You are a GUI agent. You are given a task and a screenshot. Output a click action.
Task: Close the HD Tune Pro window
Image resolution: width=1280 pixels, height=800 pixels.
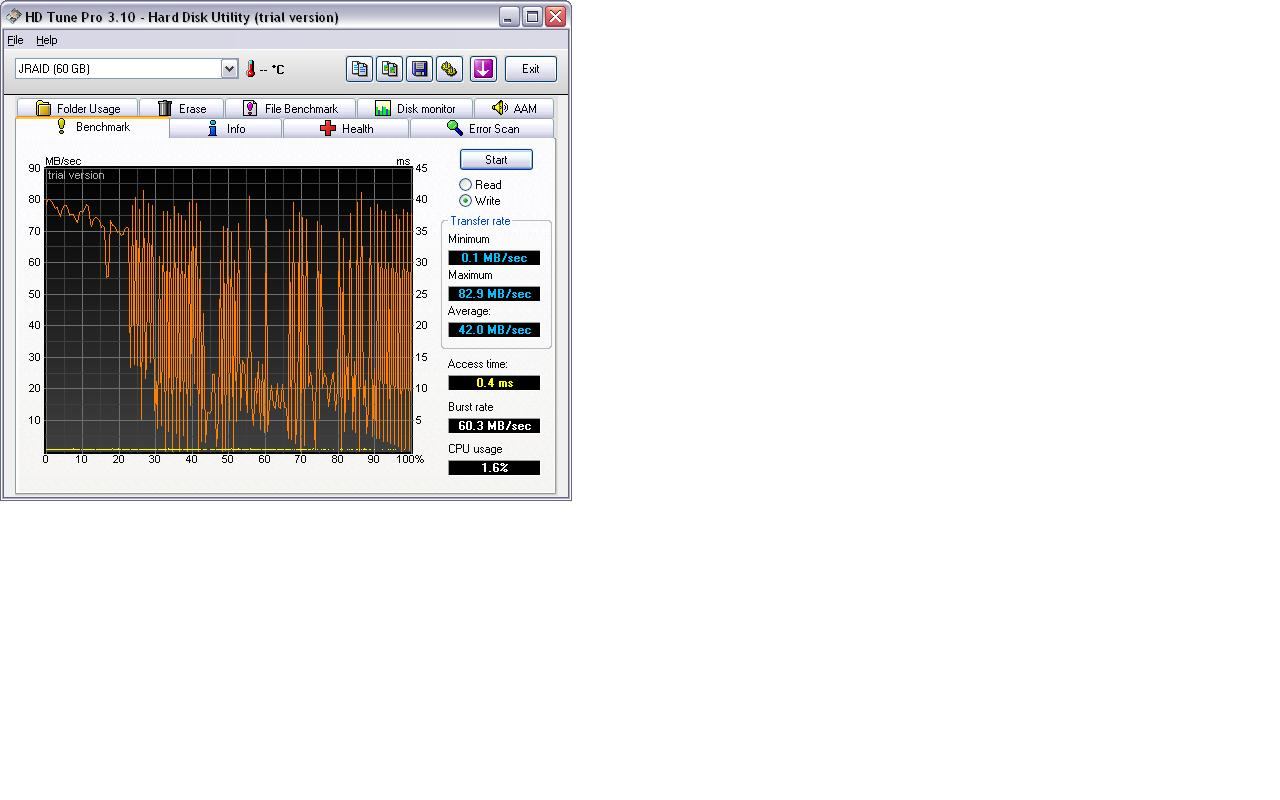556,16
